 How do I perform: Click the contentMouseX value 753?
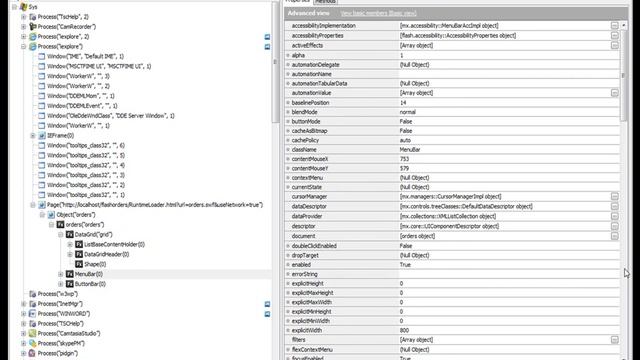[x=404, y=159]
